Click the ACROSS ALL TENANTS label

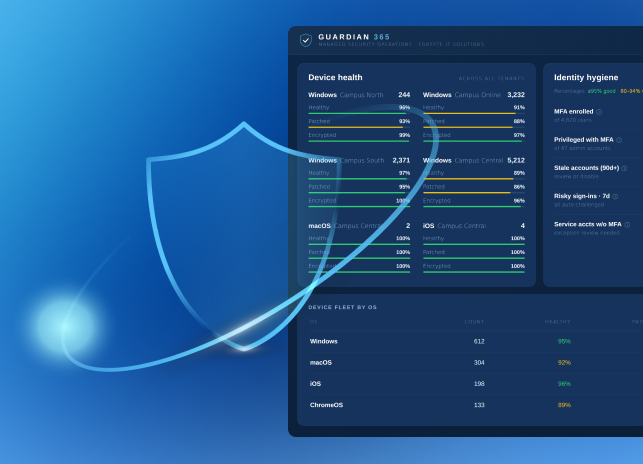491,78
